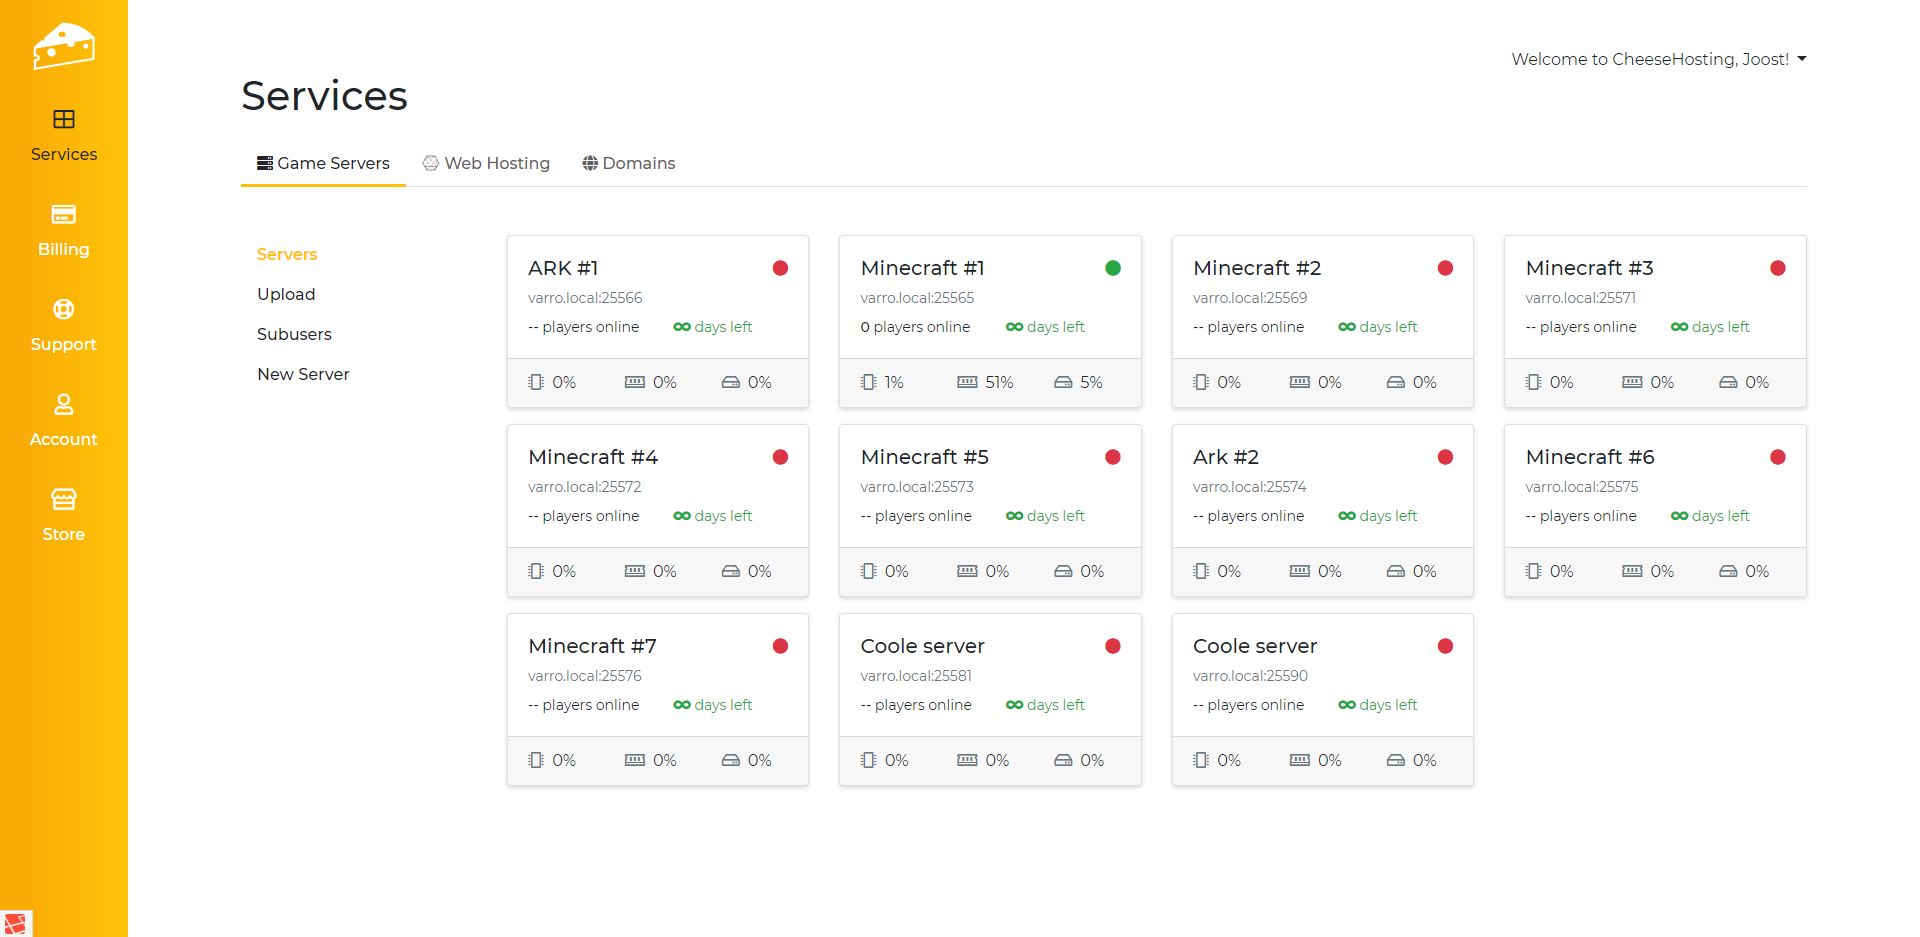Go to the Upload section
Image resolution: width=1920 pixels, height=937 pixels.
click(x=286, y=294)
